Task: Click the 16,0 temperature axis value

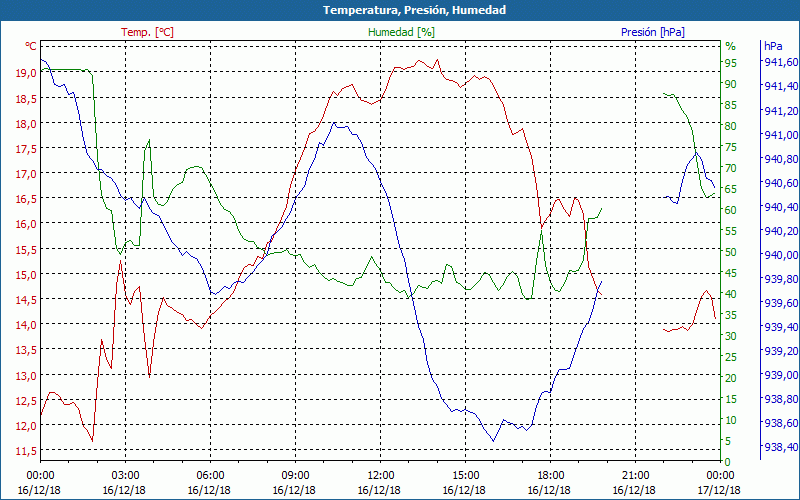Action: click(x=27, y=224)
